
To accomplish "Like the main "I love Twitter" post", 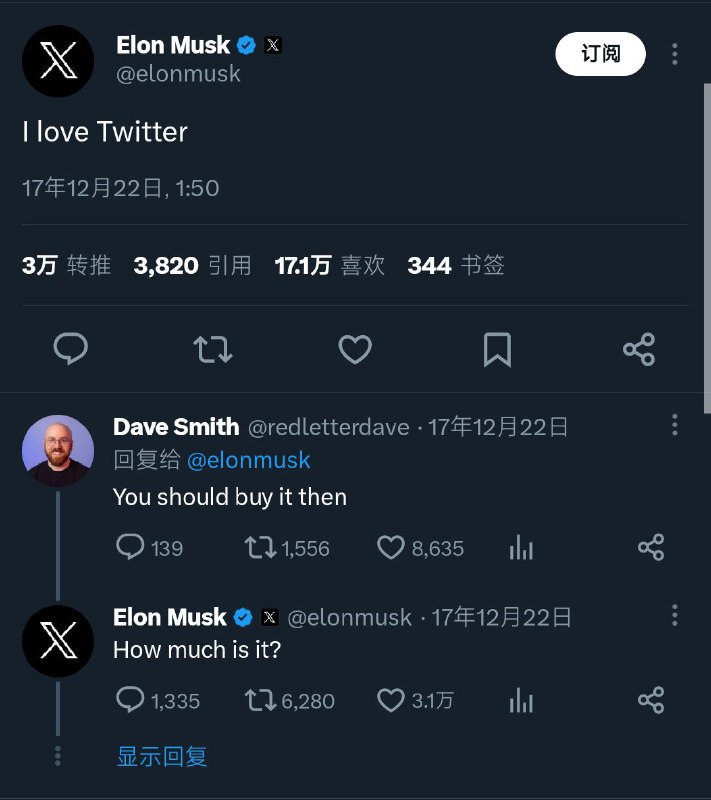I will [354, 349].
